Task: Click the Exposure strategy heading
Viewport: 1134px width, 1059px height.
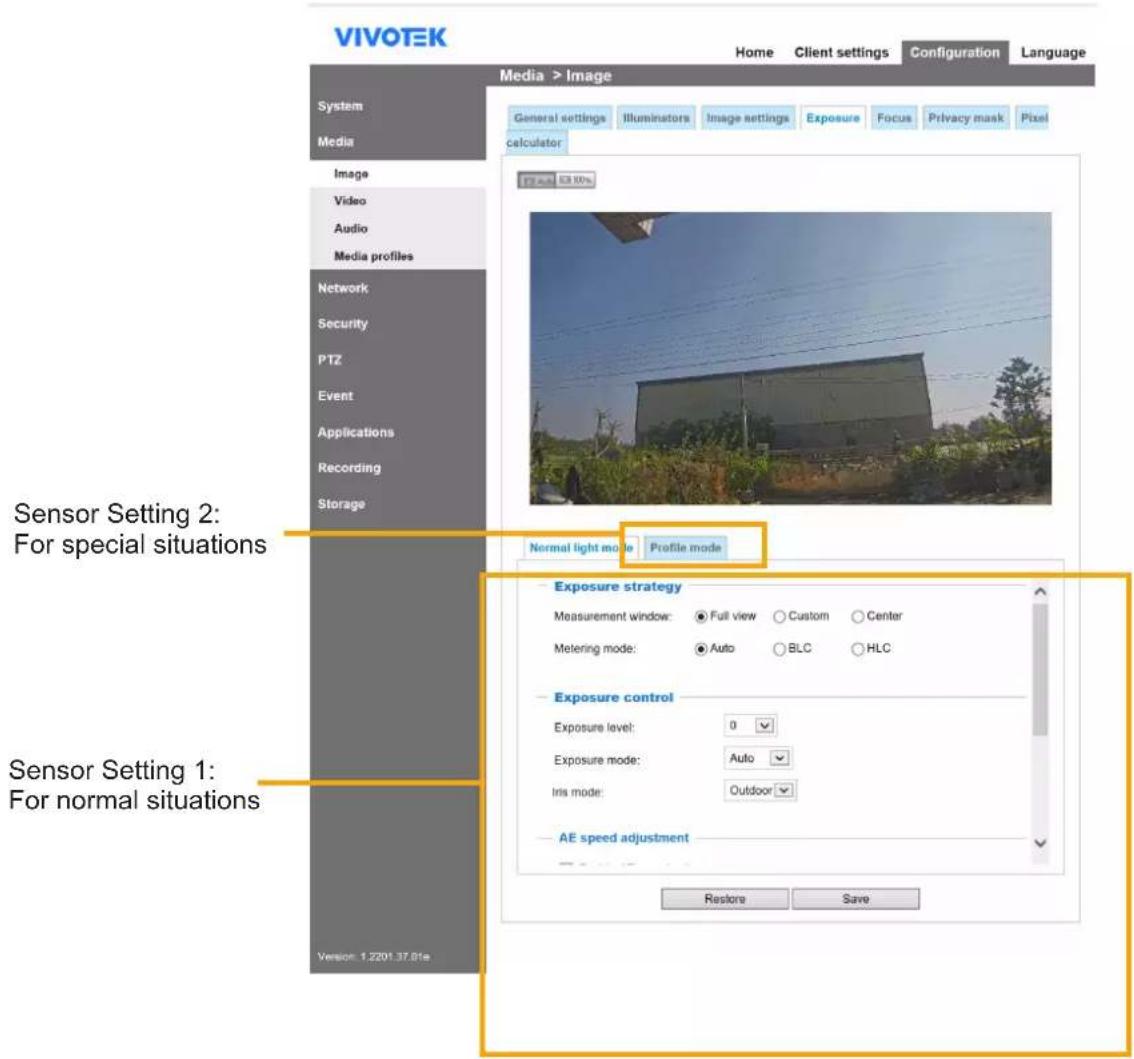Action: click(x=618, y=587)
